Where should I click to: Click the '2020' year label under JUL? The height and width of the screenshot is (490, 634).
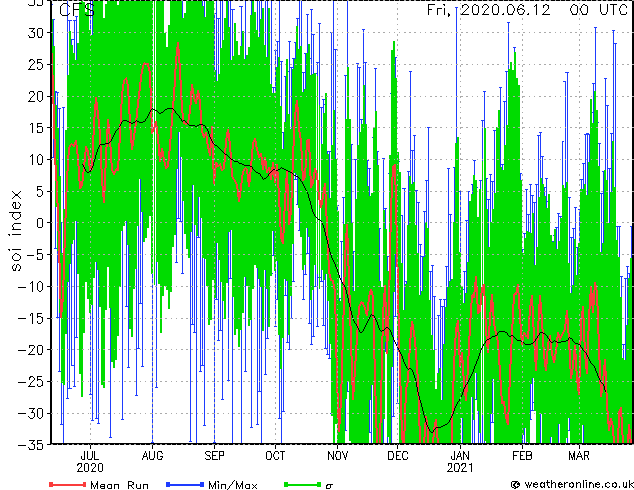(x=90, y=468)
